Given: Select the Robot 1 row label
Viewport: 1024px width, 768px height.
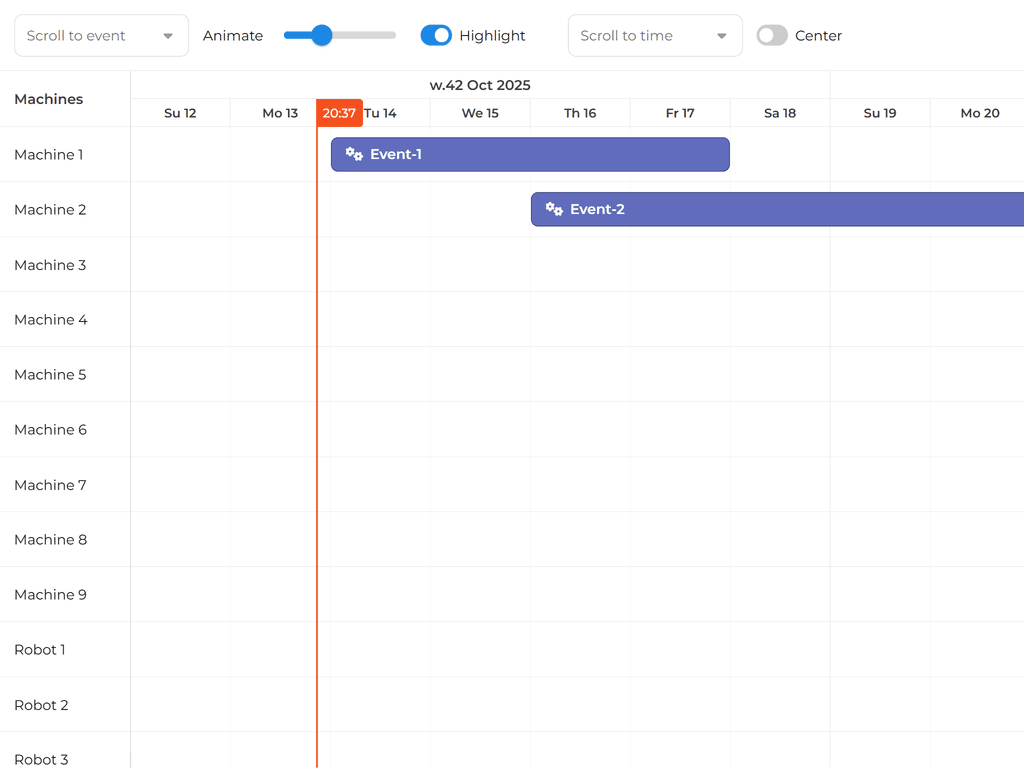Looking at the screenshot, I should (40, 650).
